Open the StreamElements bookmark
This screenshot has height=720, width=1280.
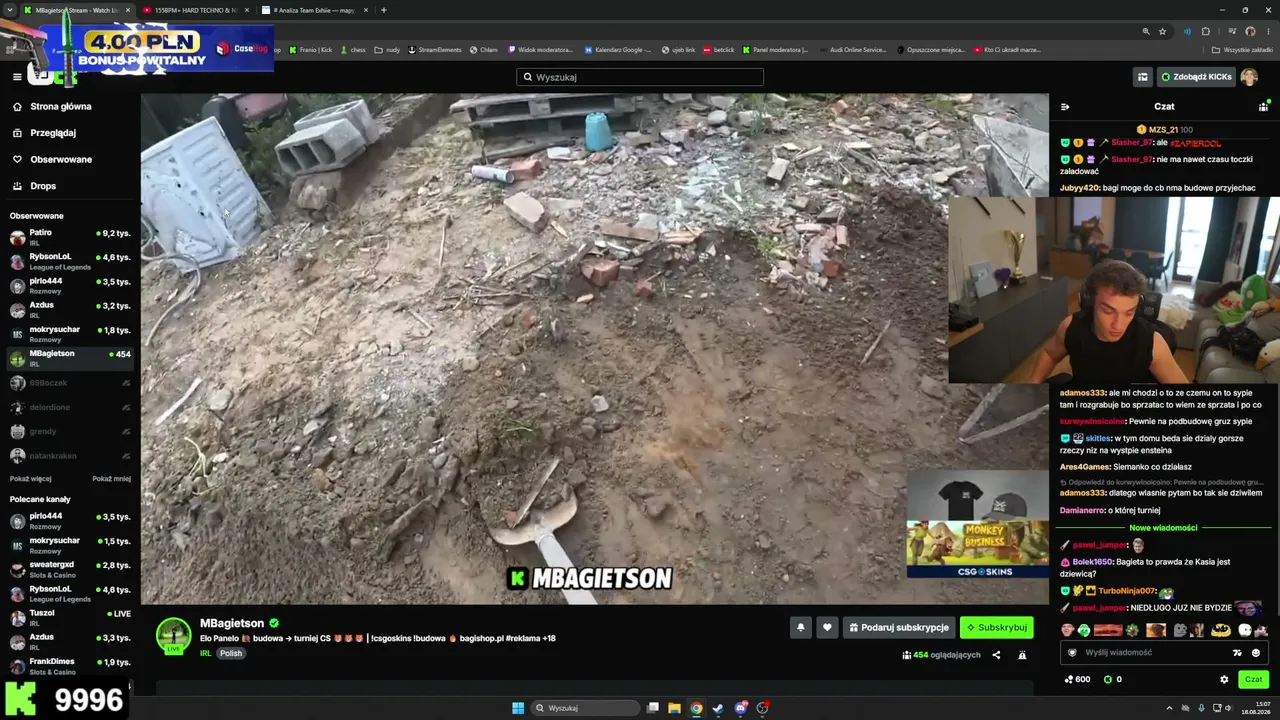coord(435,50)
